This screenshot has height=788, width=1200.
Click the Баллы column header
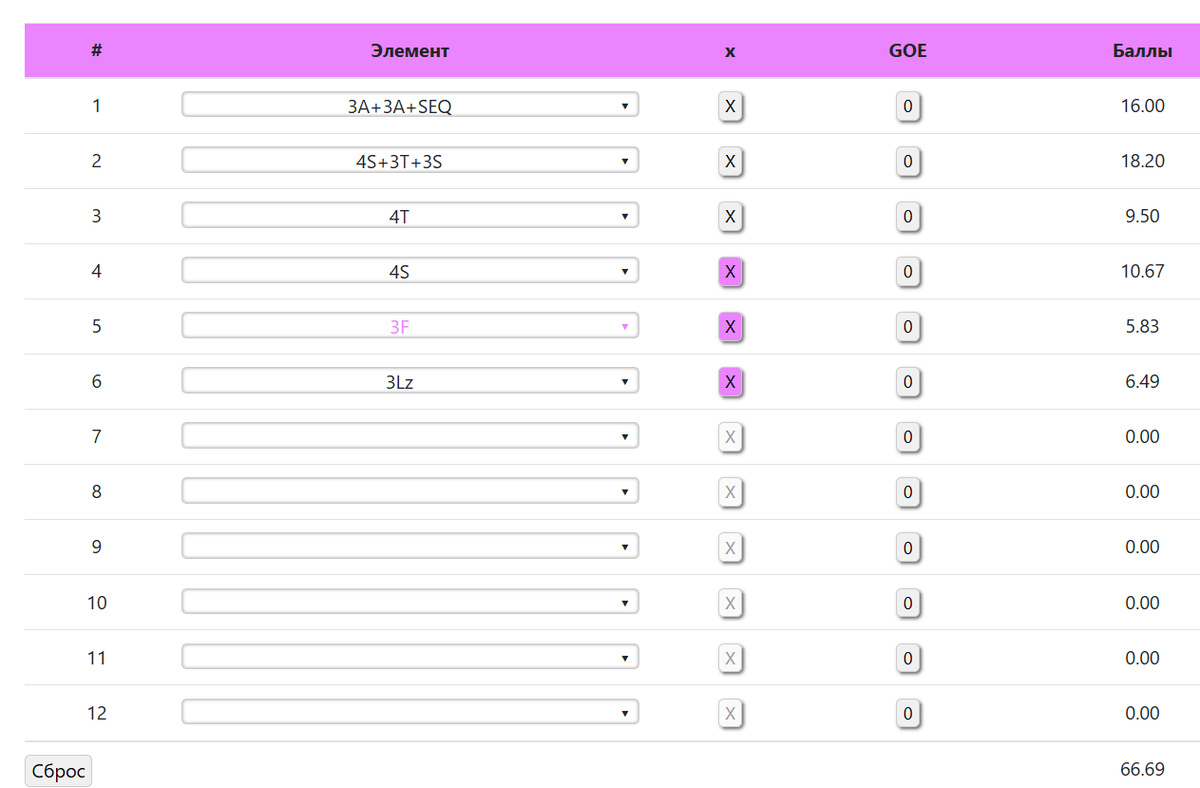pyautogui.click(x=1142, y=51)
